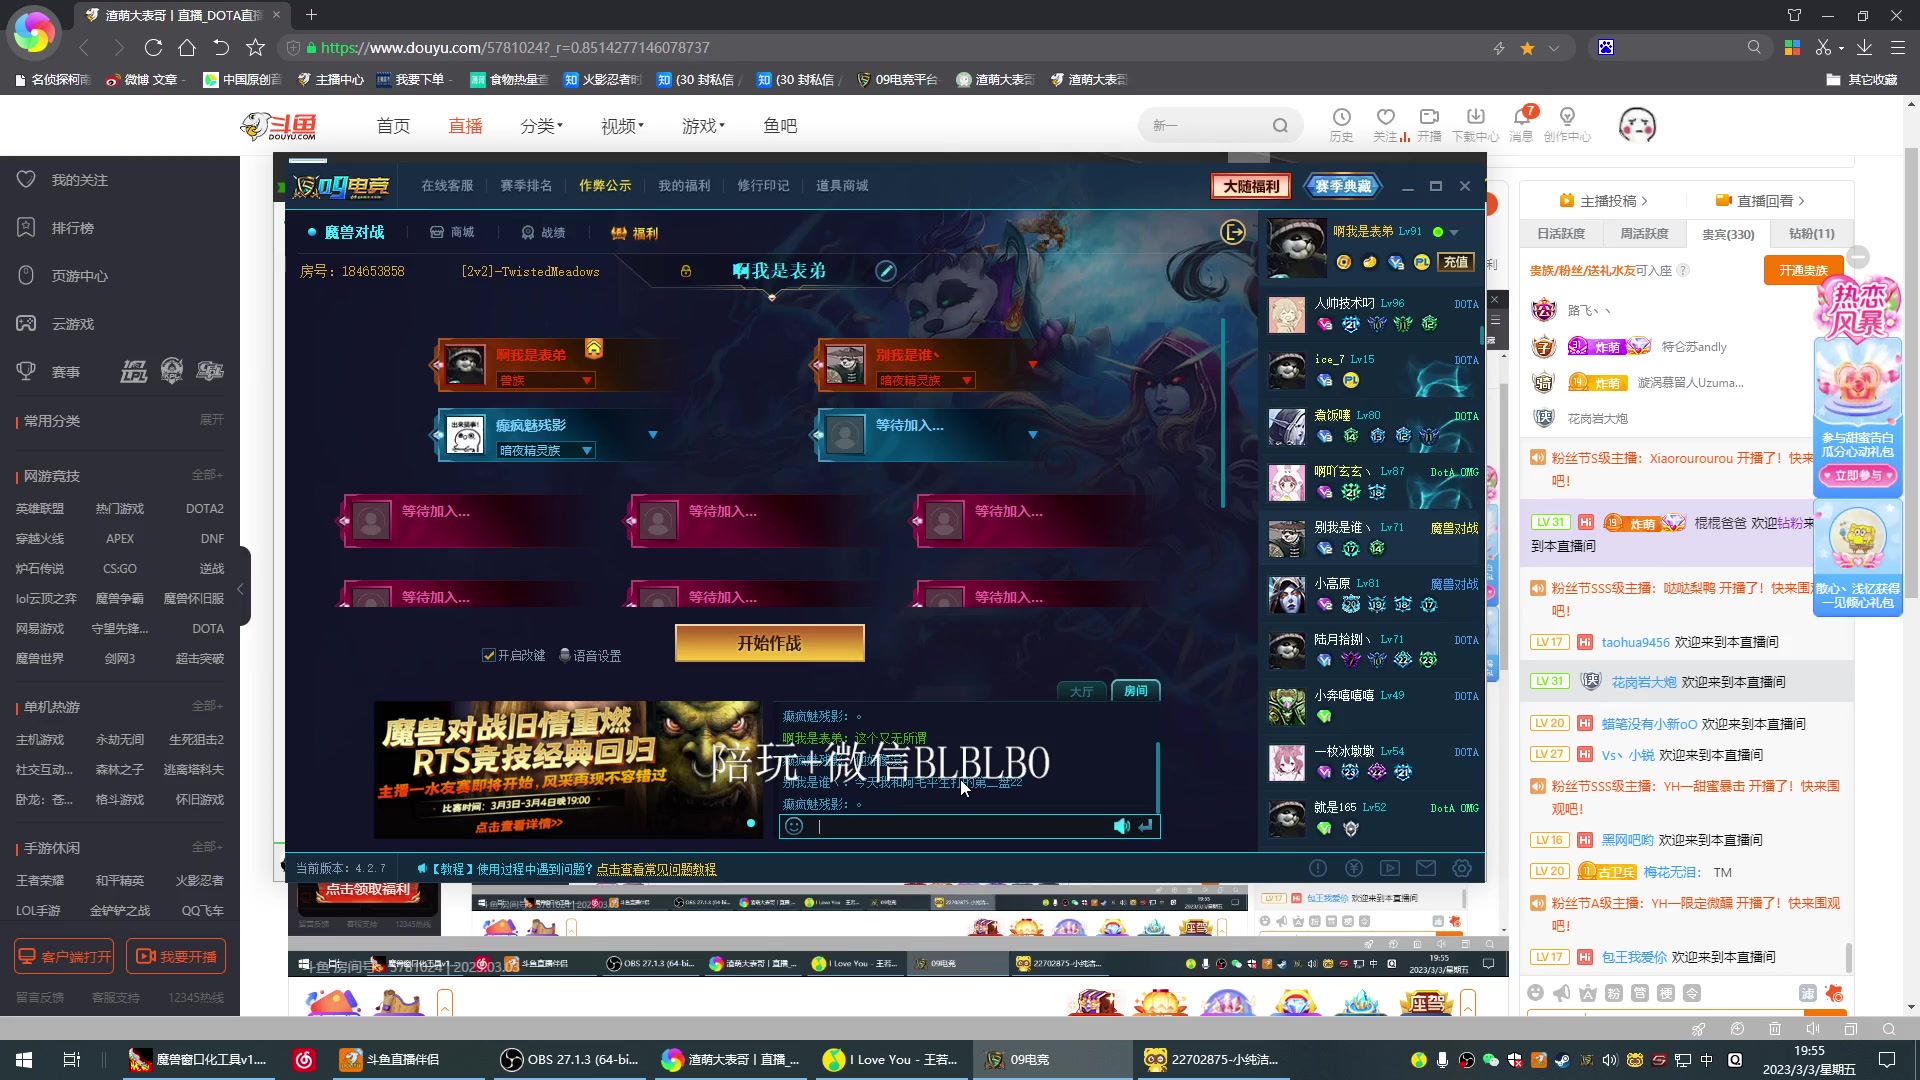Screen dimensions: 1920x1080
Task: Click the 客户端打开 button
Action: click(x=64, y=956)
